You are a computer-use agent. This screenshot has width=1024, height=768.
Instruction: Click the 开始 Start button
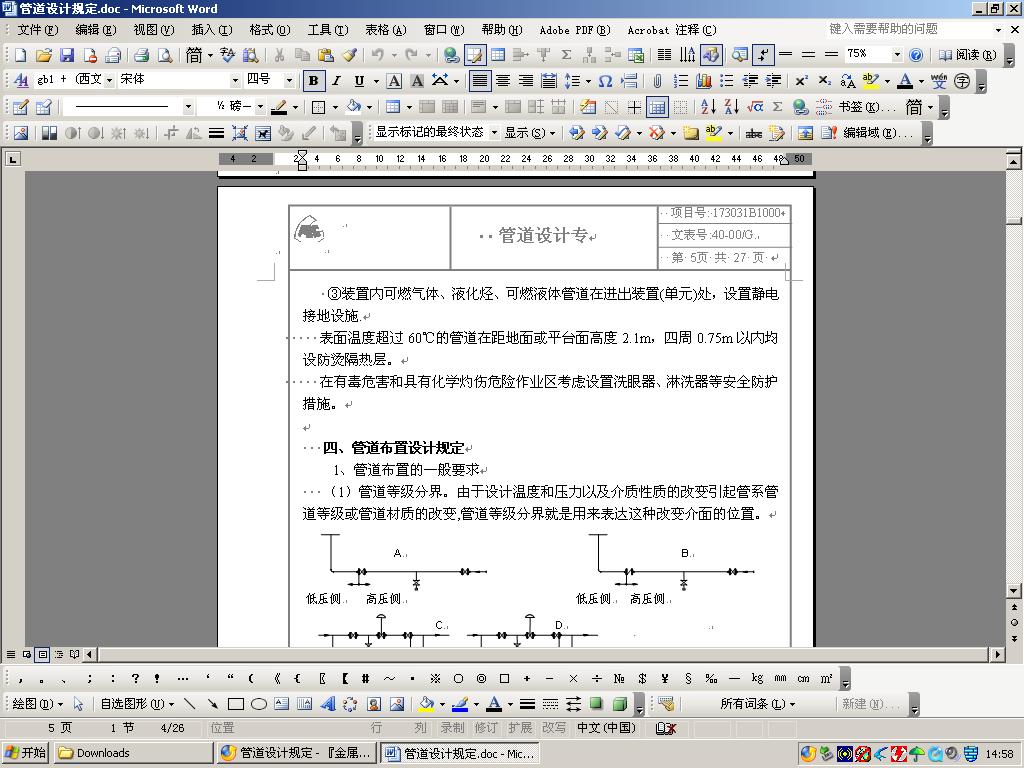[26, 753]
